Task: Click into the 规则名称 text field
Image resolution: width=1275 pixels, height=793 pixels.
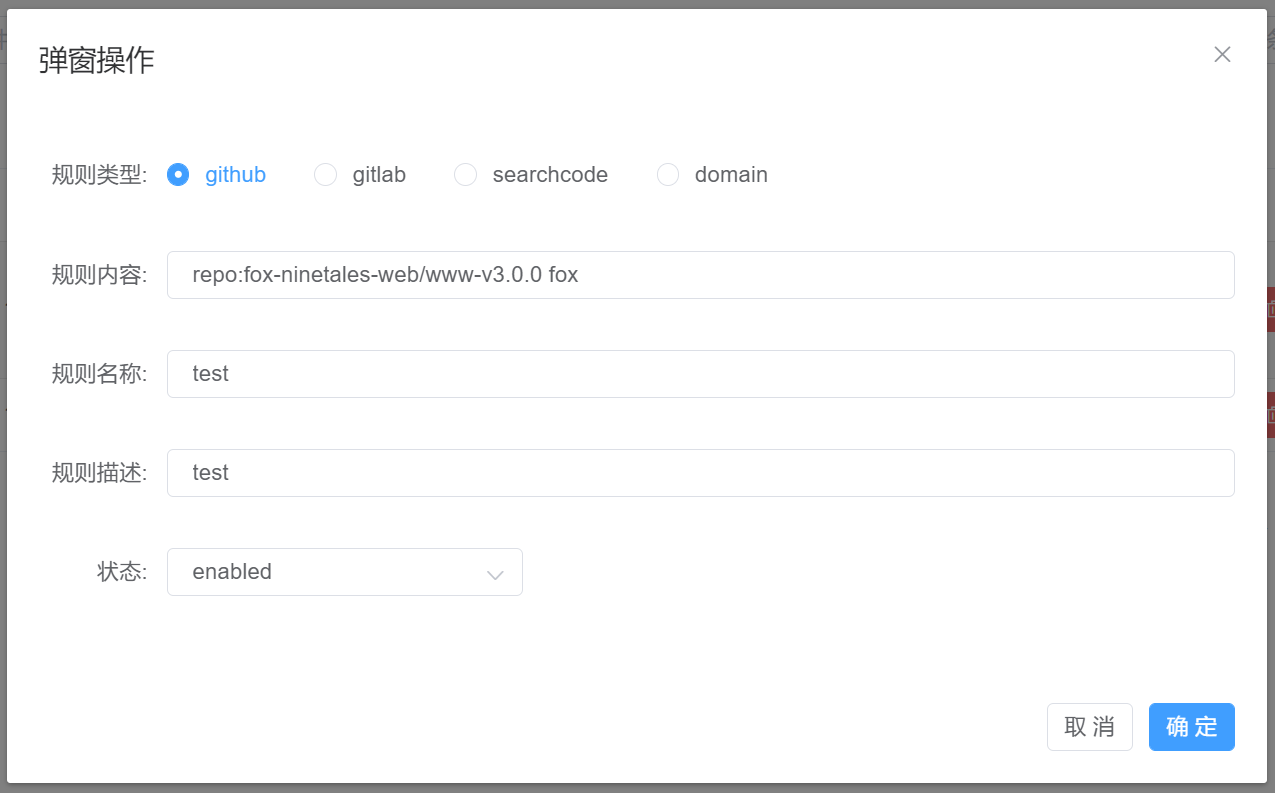Action: [x=700, y=374]
